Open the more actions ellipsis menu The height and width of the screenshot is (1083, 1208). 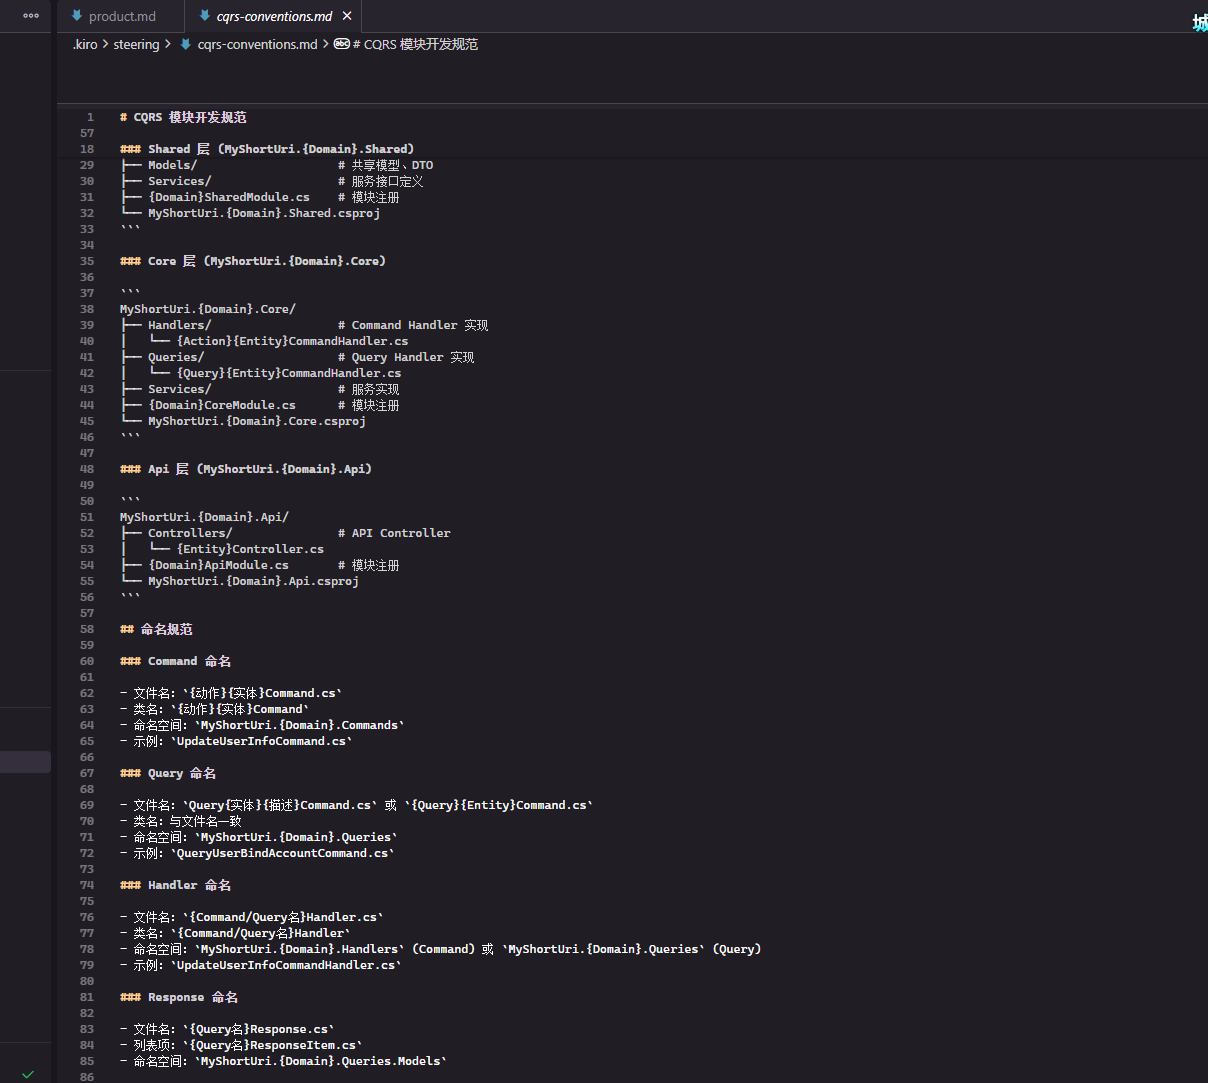[x=31, y=16]
